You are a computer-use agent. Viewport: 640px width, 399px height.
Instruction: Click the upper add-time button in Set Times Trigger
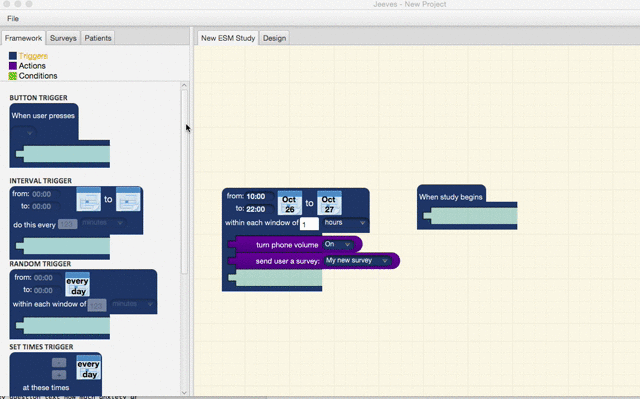59,362
